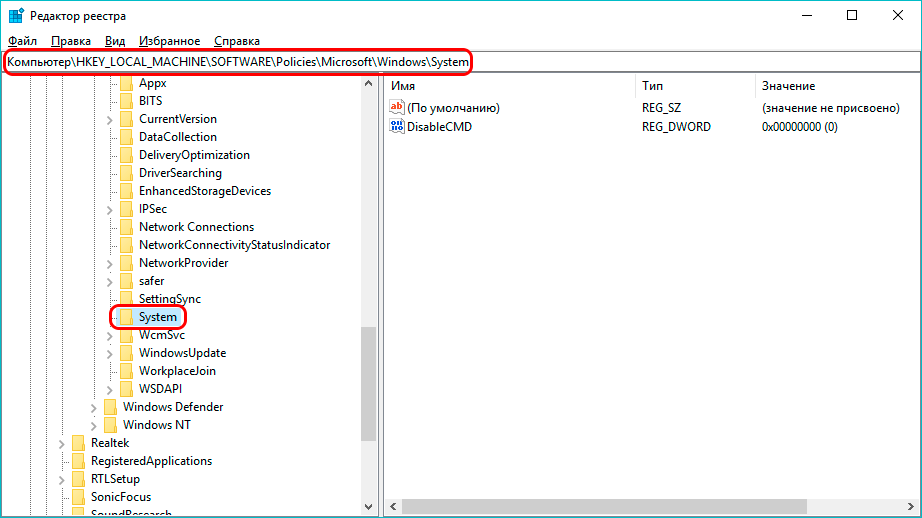922x518 pixels.
Task: Expand the WcmSvc key
Action: (x=109, y=336)
